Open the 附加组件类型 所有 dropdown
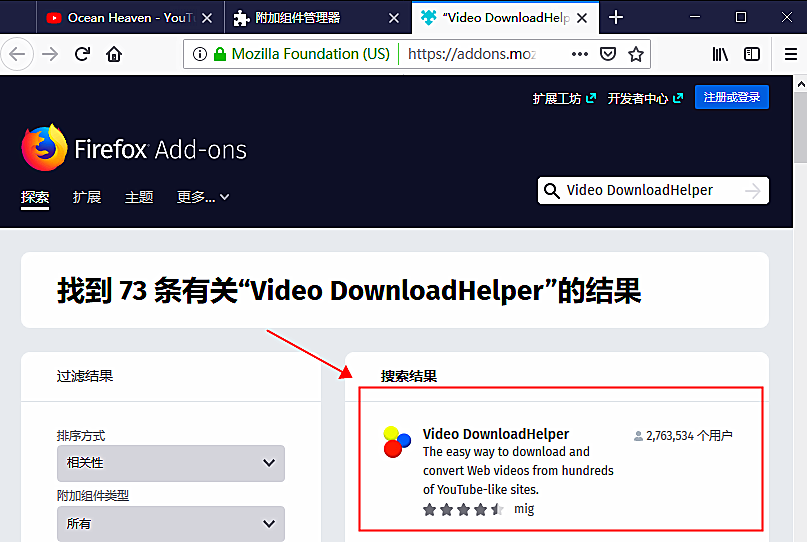Viewport: 807px width, 542px height. tap(171, 523)
